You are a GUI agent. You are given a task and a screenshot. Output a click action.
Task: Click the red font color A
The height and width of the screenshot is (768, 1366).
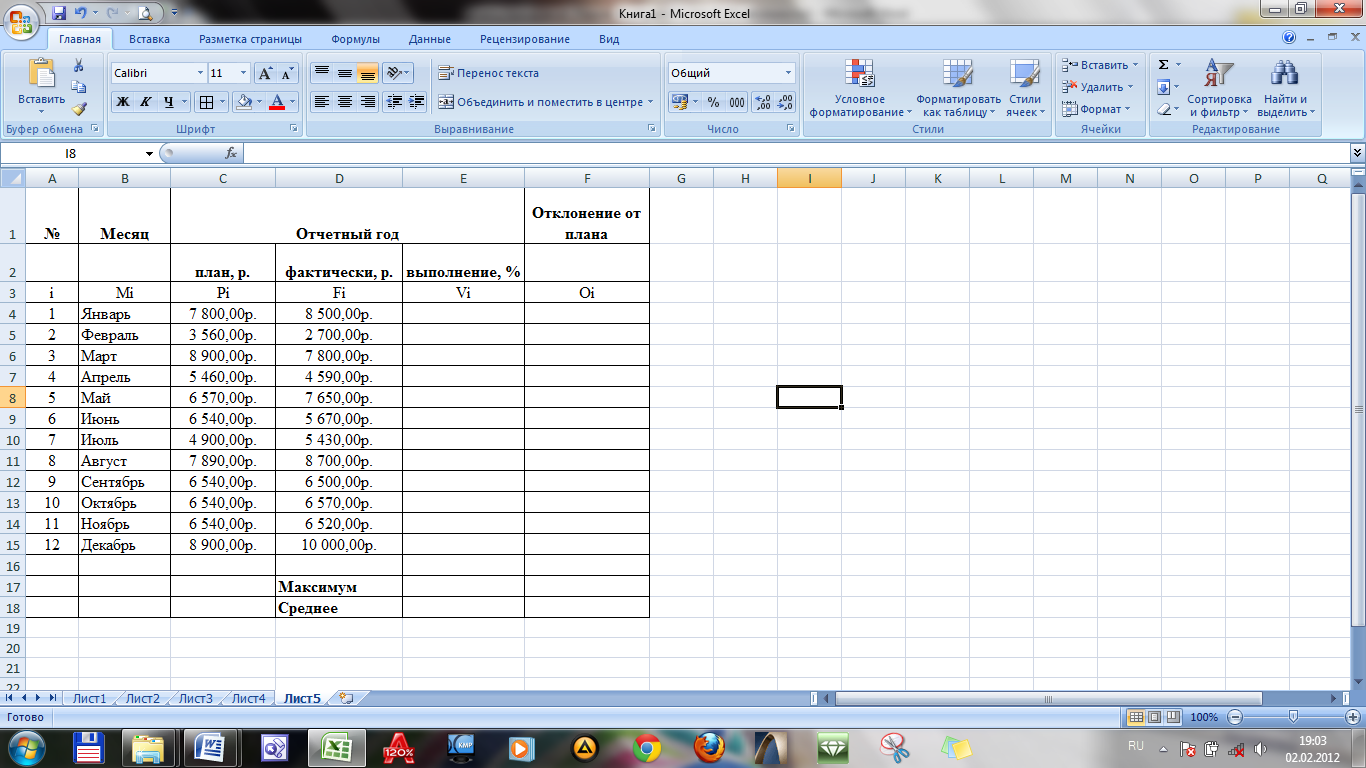point(277,102)
